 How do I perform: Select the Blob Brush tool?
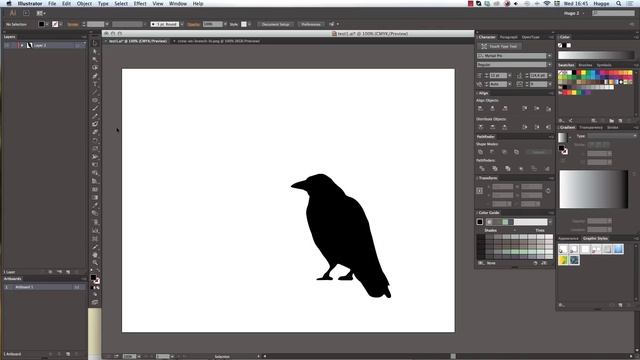(95, 124)
